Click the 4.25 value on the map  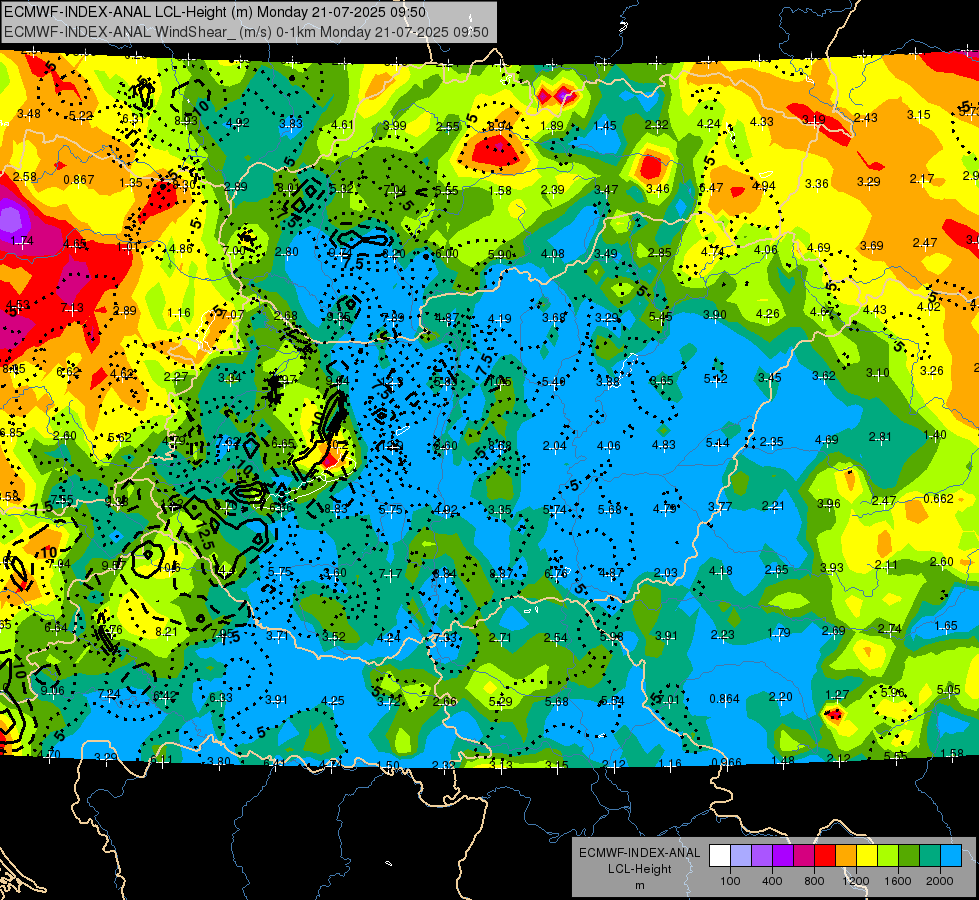[332, 701]
